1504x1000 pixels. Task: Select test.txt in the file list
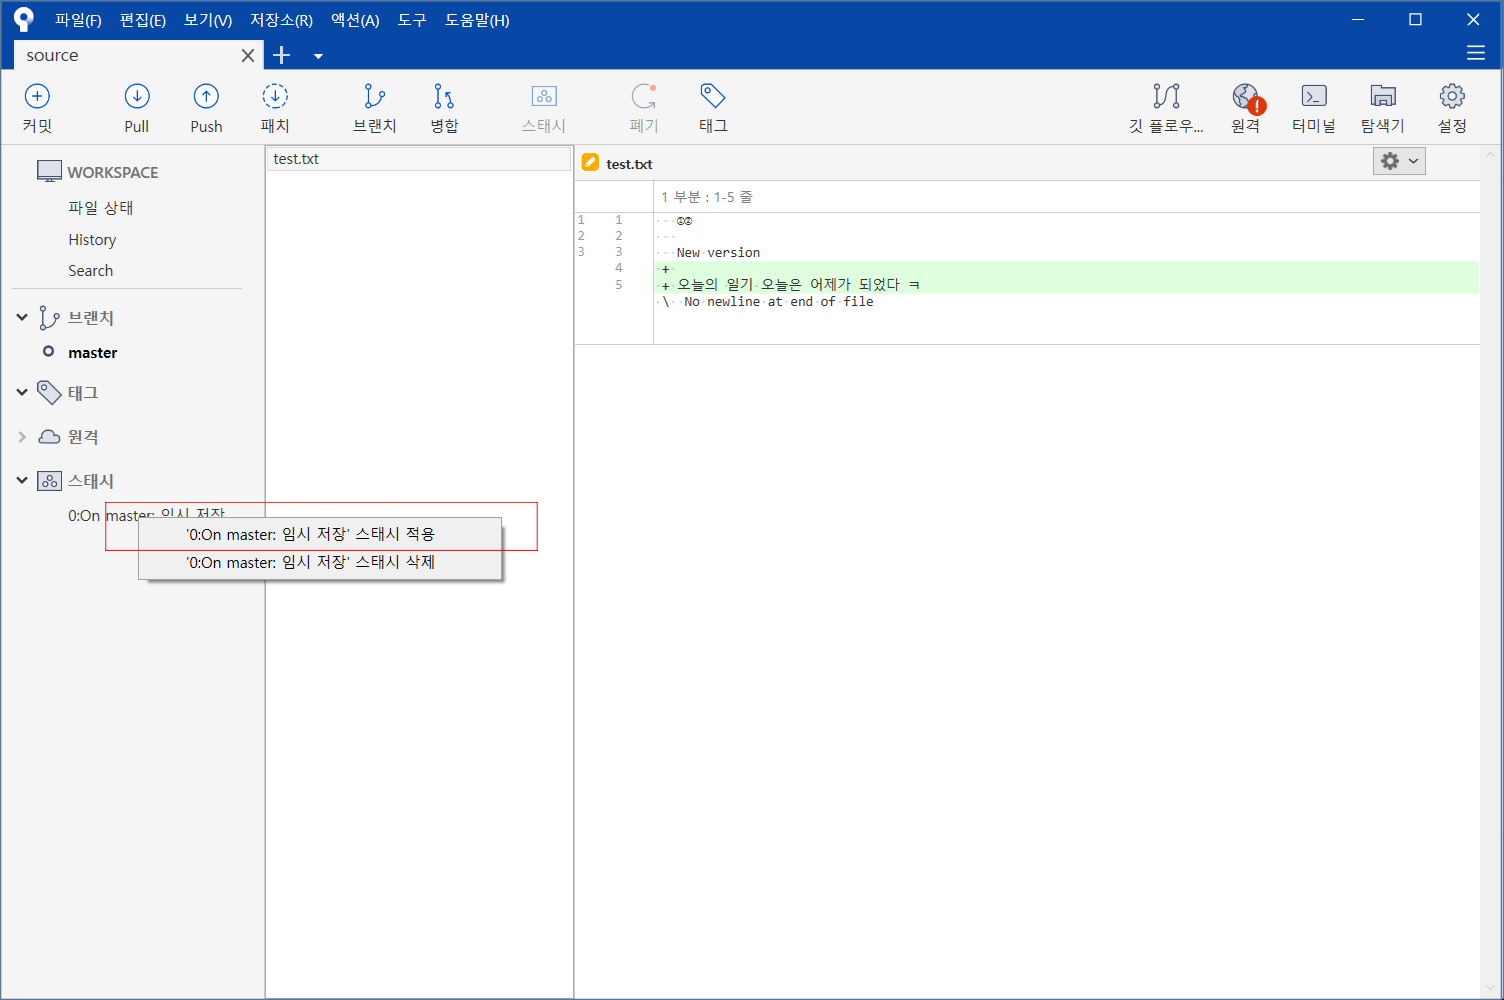pos(418,159)
